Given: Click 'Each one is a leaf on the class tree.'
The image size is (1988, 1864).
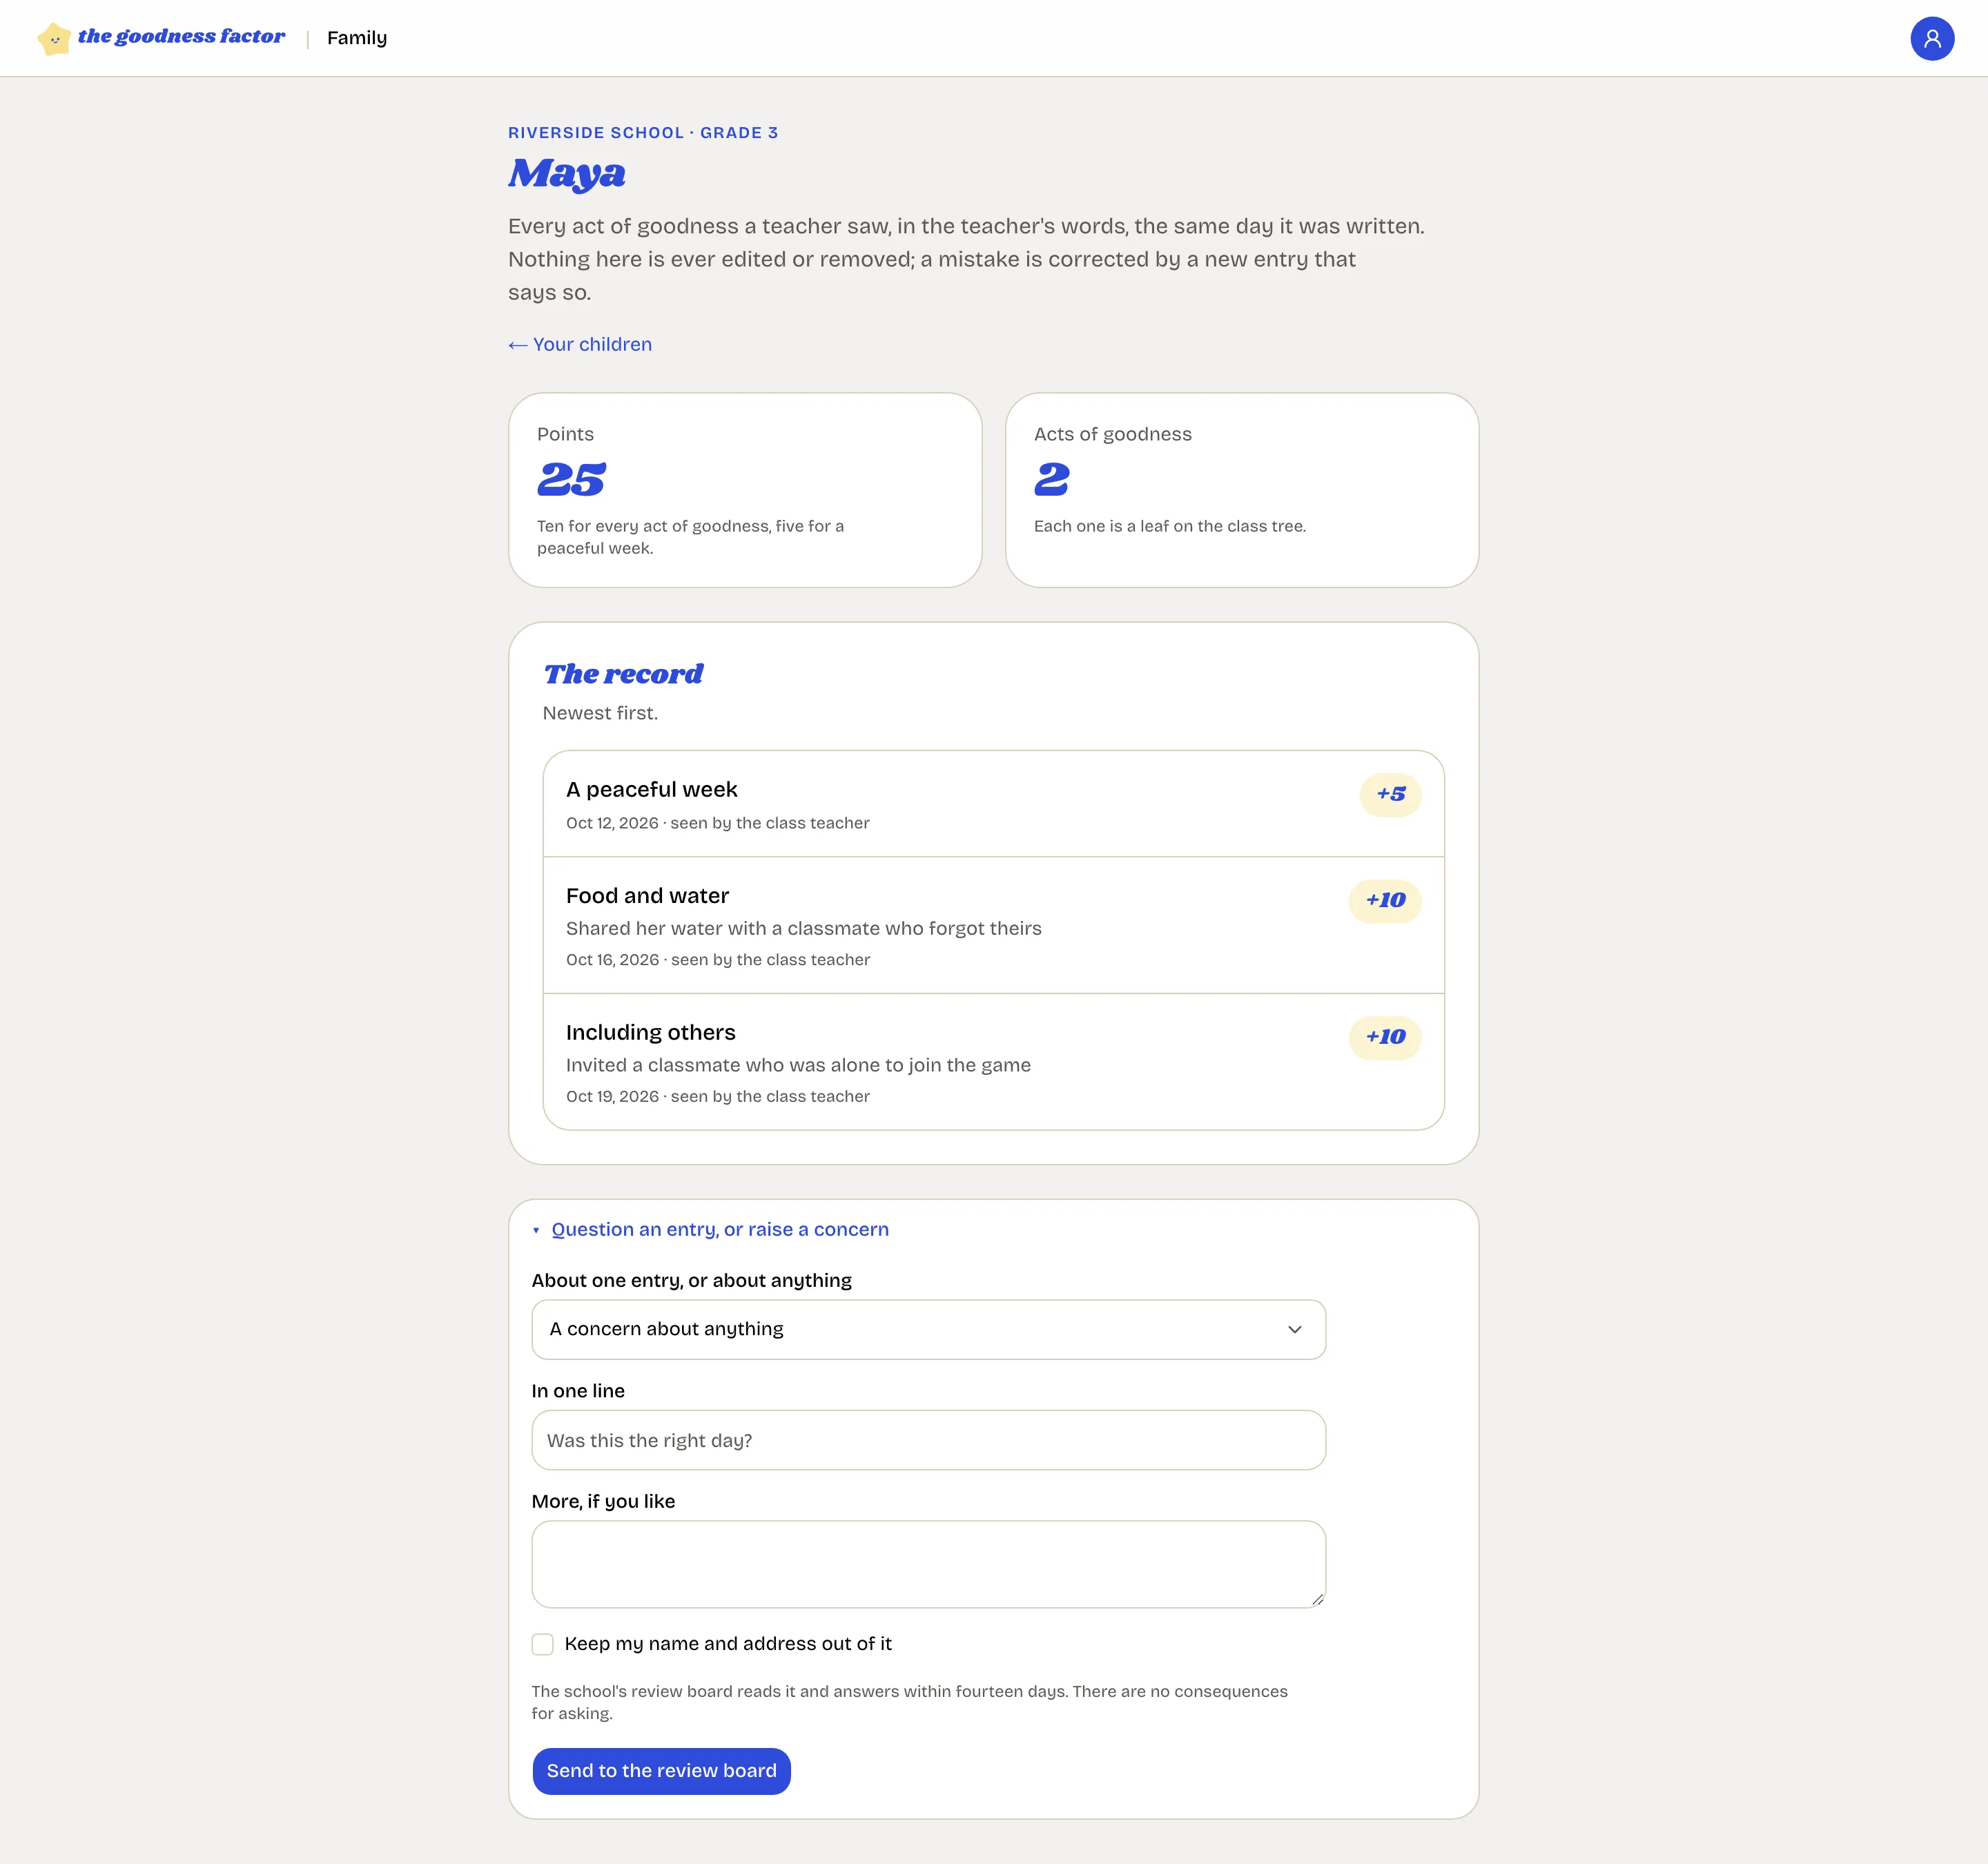Looking at the screenshot, I should click(x=1170, y=526).
